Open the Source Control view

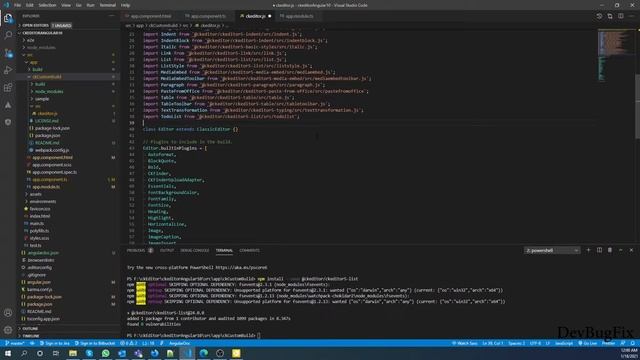8,53
